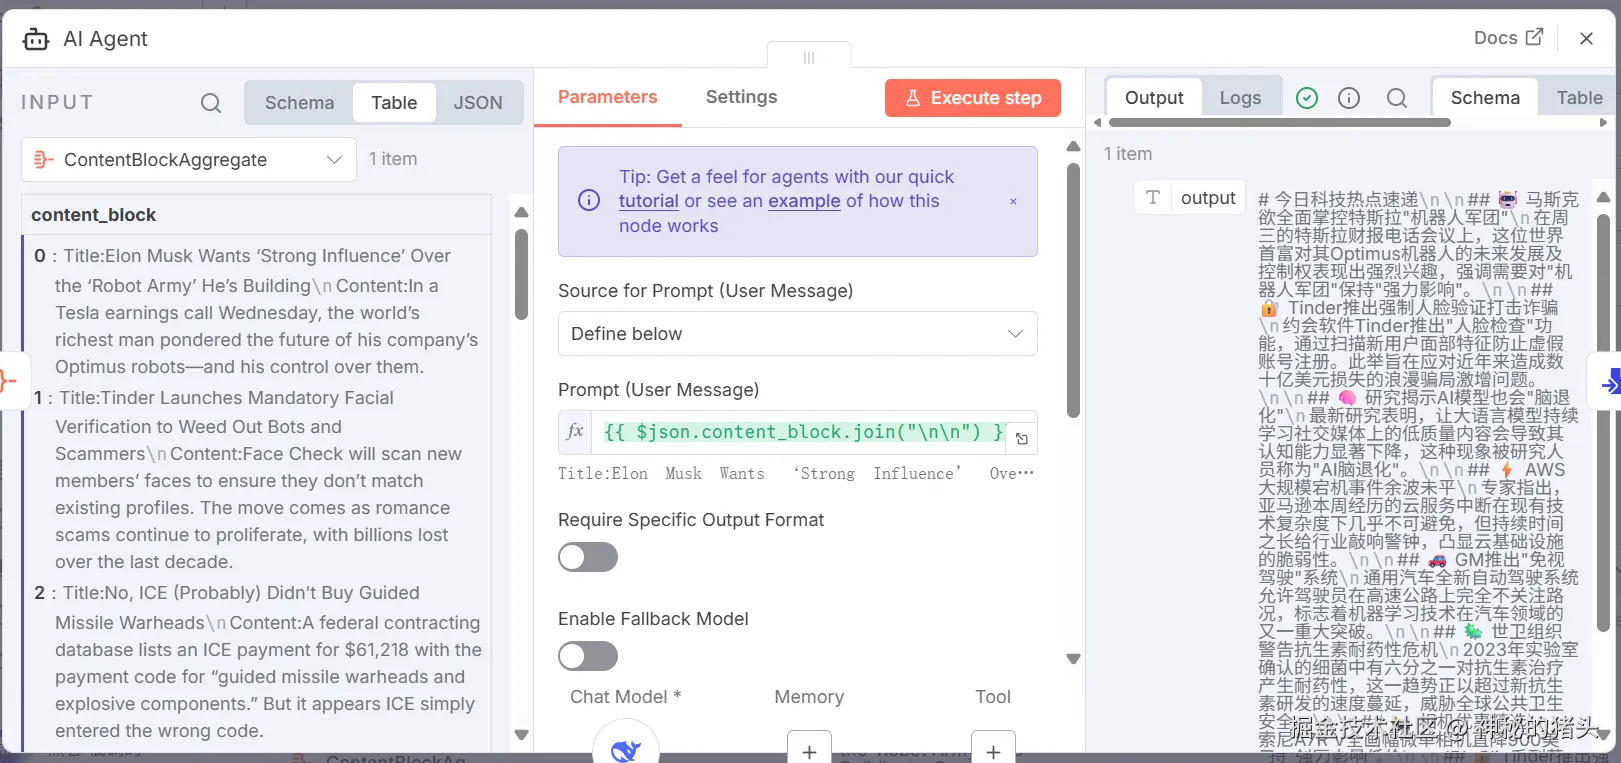
Task: Select the output field label
Action: (1208, 198)
